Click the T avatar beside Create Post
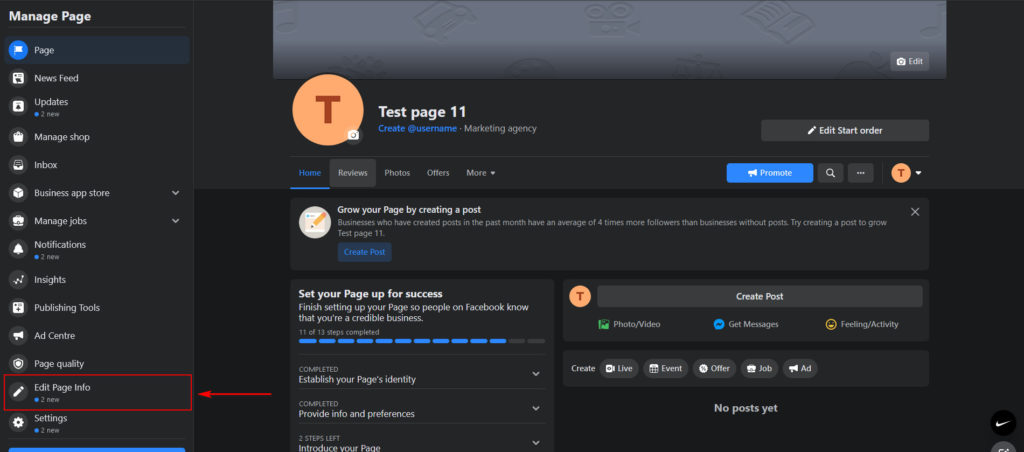Screen dimensions: 1024x452 click(x=580, y=297)
